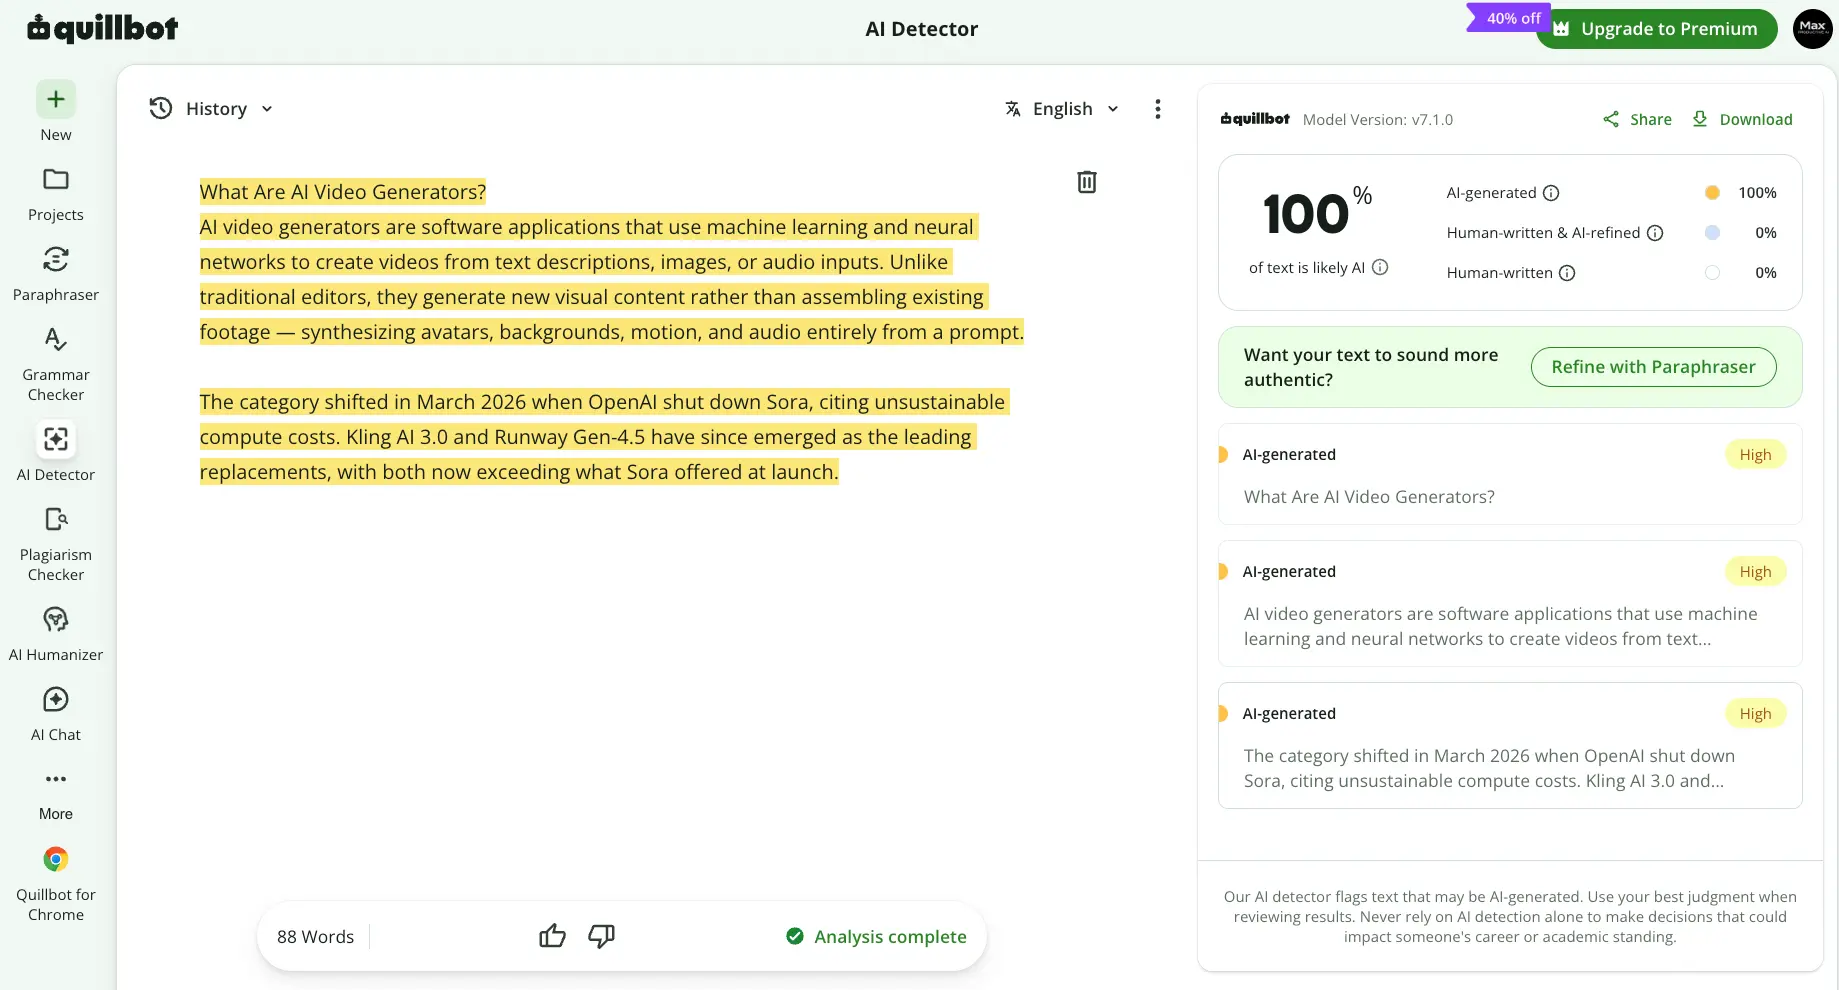Show More tools in sidebar
The width and height of the screenshot is (1839, 990).
(56, 795)
